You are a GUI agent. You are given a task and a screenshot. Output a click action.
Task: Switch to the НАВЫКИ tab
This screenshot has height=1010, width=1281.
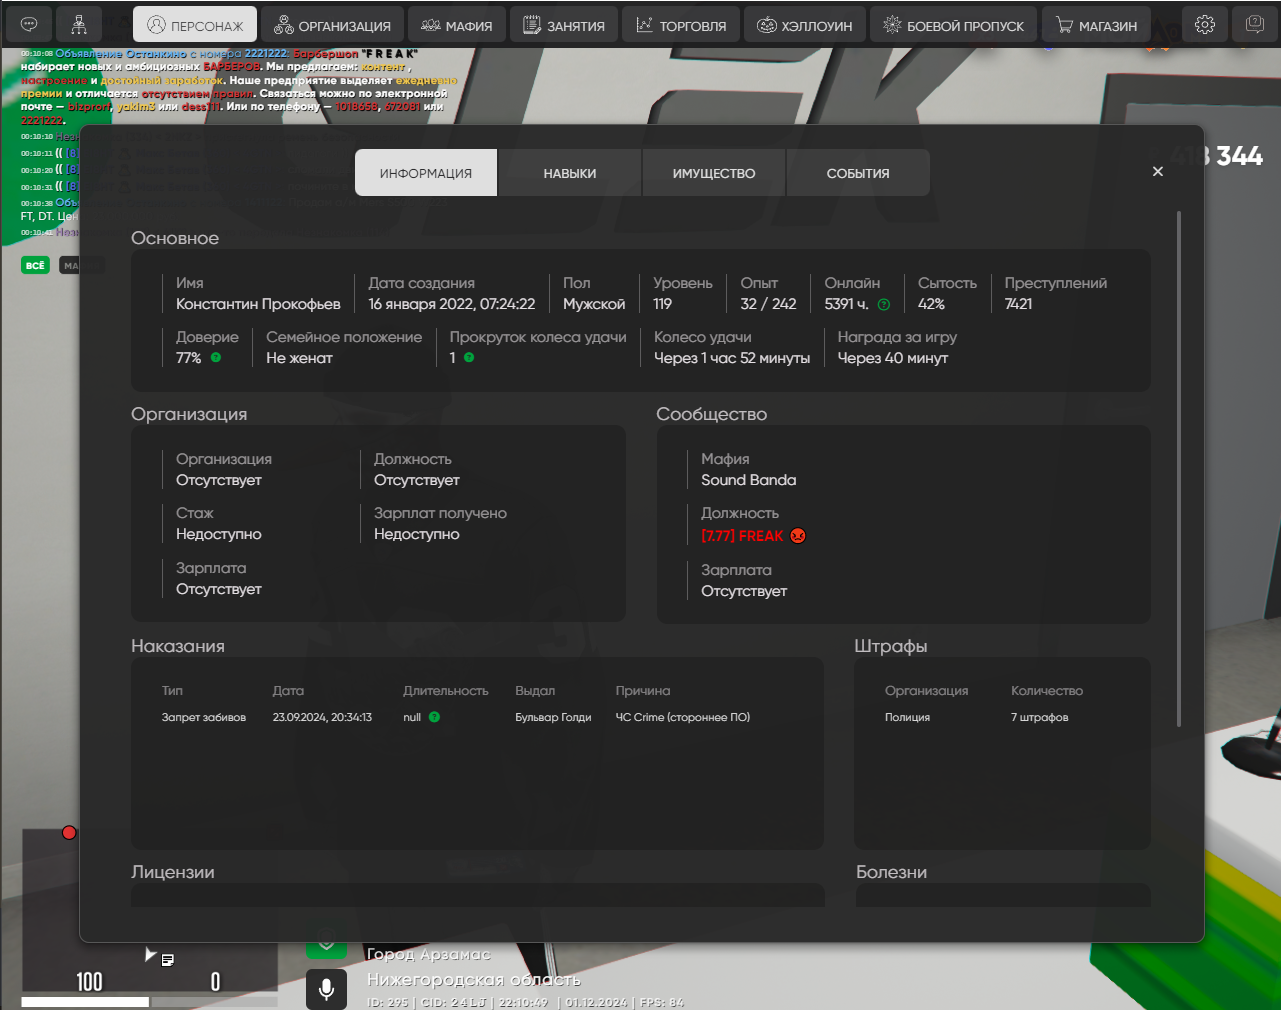tap(570, 173)
